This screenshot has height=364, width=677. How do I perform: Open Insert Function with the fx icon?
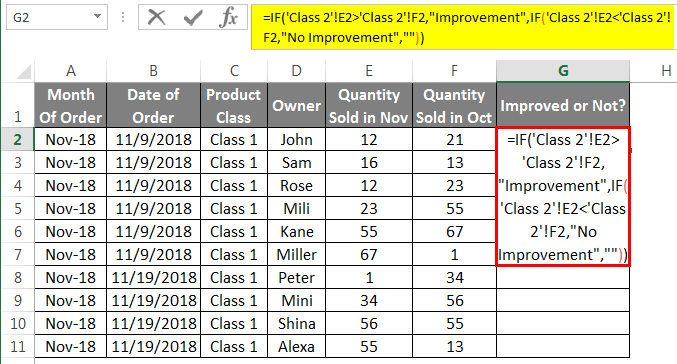point(228,18)
